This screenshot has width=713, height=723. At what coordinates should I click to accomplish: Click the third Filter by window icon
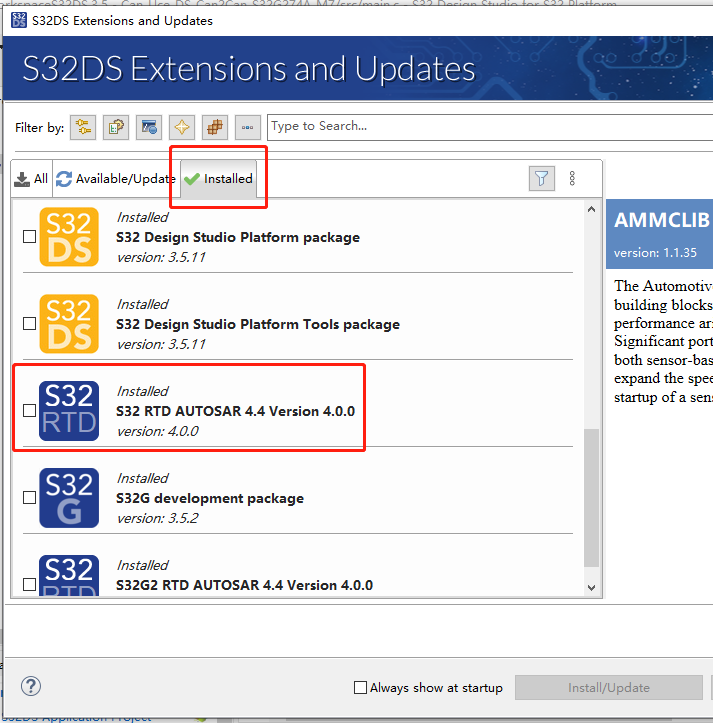tap(149, 127)
